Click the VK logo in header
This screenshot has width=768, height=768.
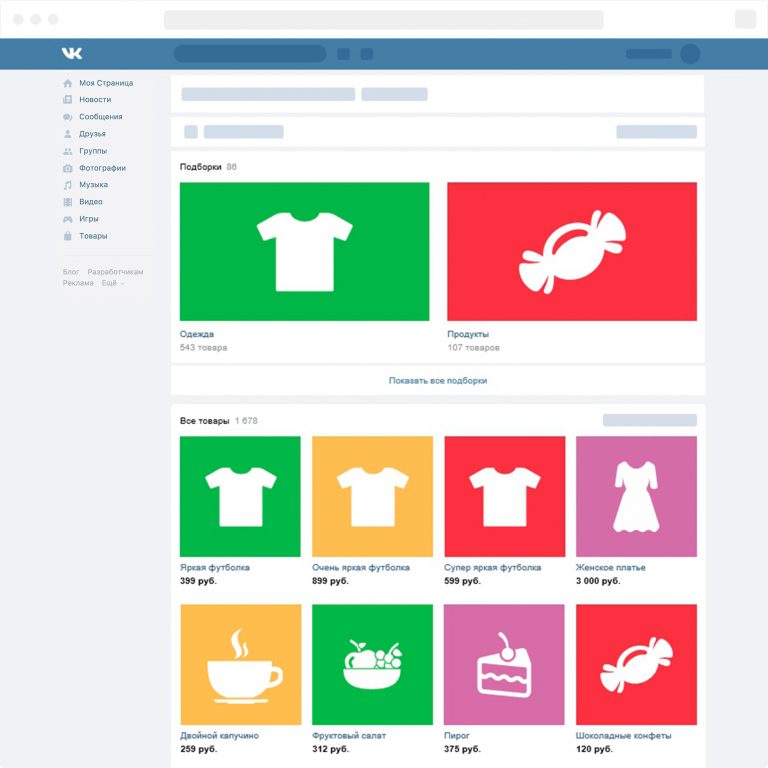coord(71,53)
